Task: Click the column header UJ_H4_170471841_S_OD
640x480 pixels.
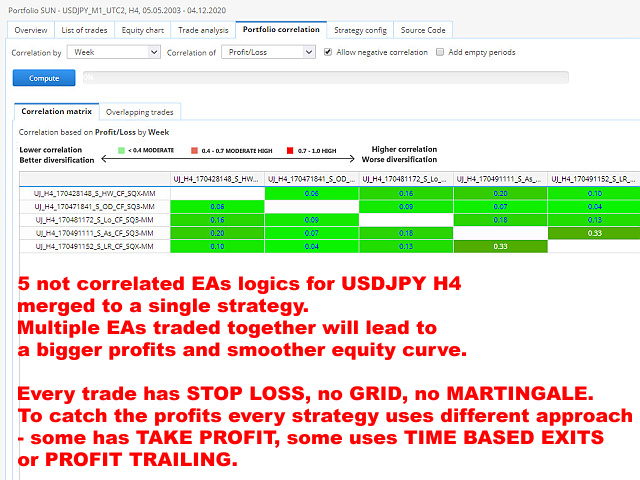Action: (312, 179)
